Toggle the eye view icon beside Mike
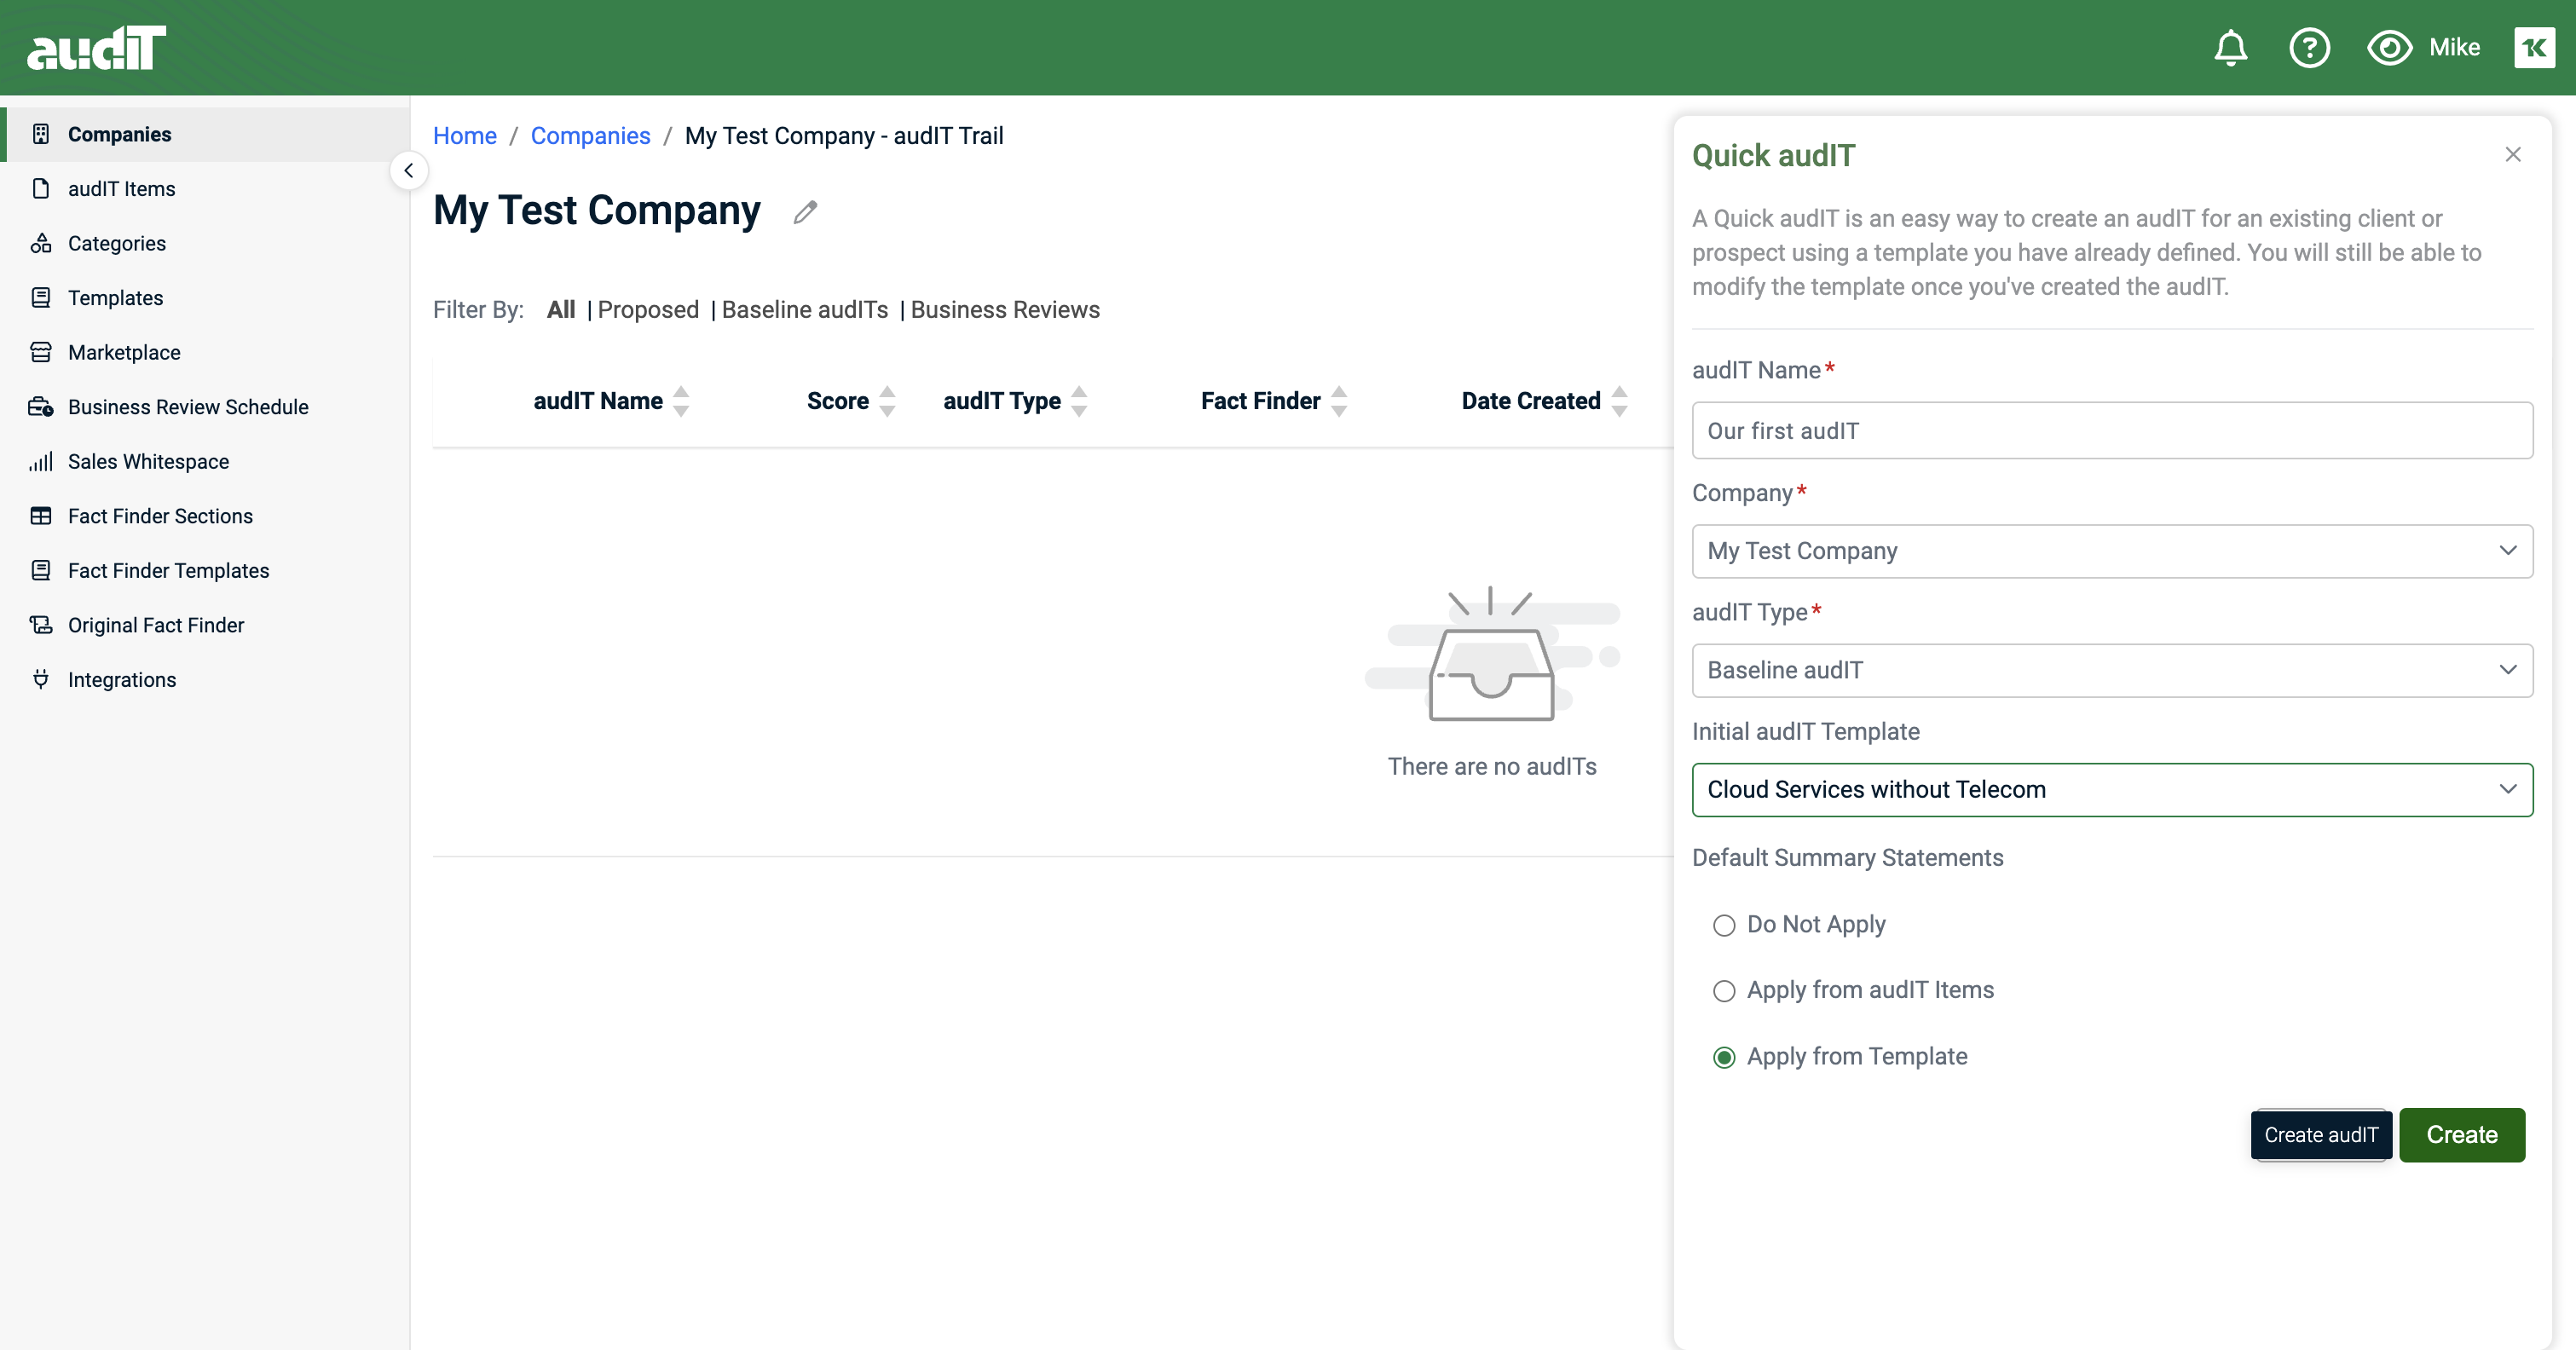 (x=2389, y=48)
